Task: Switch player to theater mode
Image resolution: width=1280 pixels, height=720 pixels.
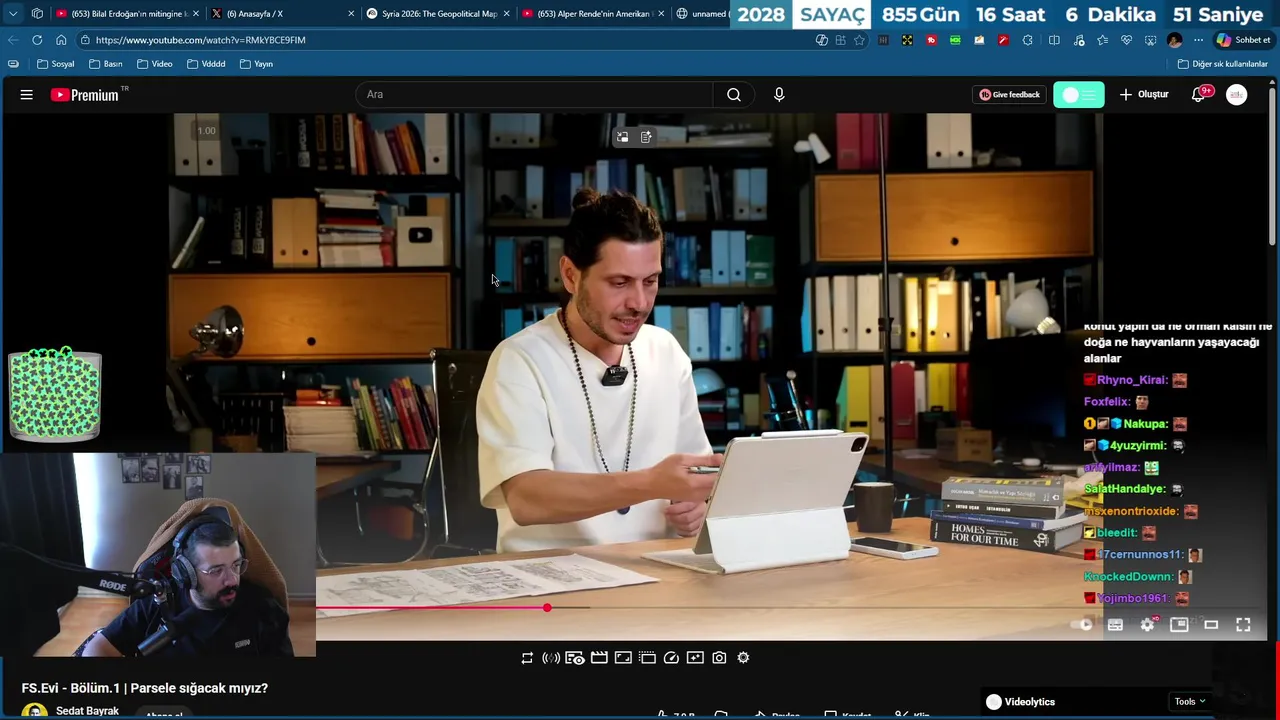Action: (1211, 625)
